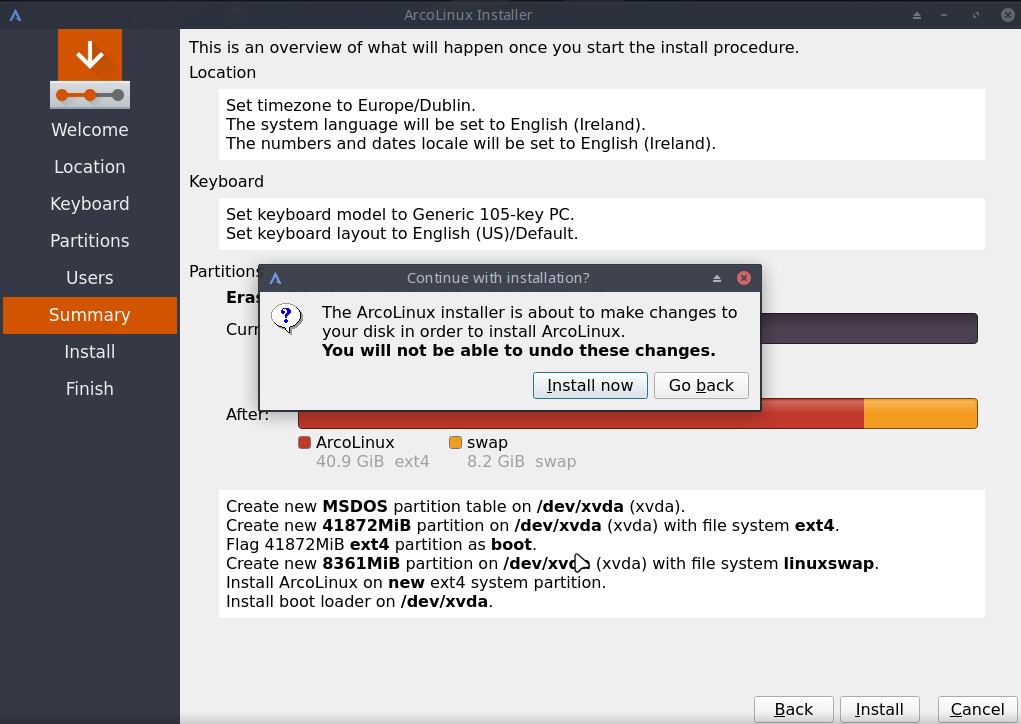Click the ArcoLinux logo in main title bar
The image size is (1021, 724).
point(16,15)
